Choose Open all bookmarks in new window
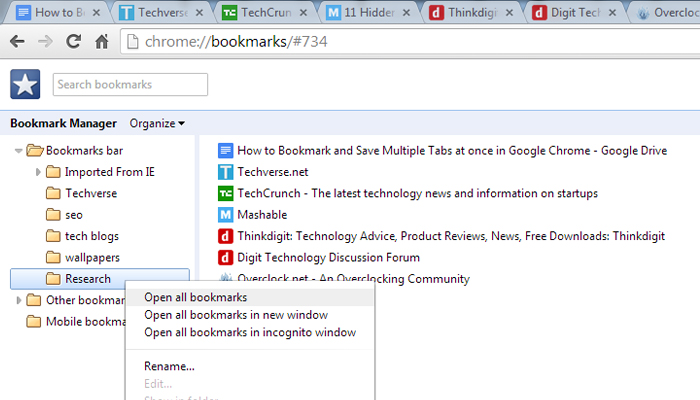The width and height of the screenshot is (700, 400). pos(250,315)
